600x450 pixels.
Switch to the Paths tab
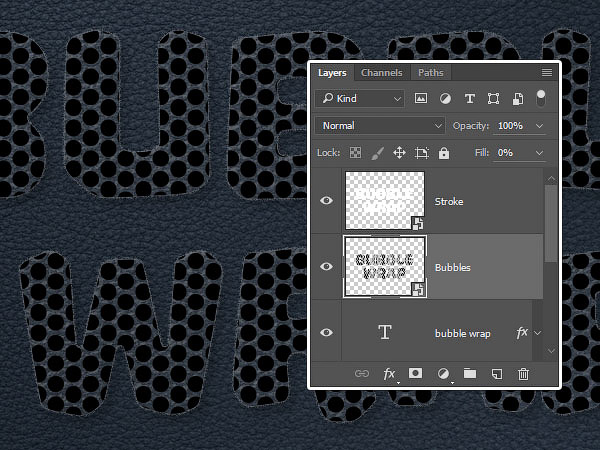(x=430, y=73)
